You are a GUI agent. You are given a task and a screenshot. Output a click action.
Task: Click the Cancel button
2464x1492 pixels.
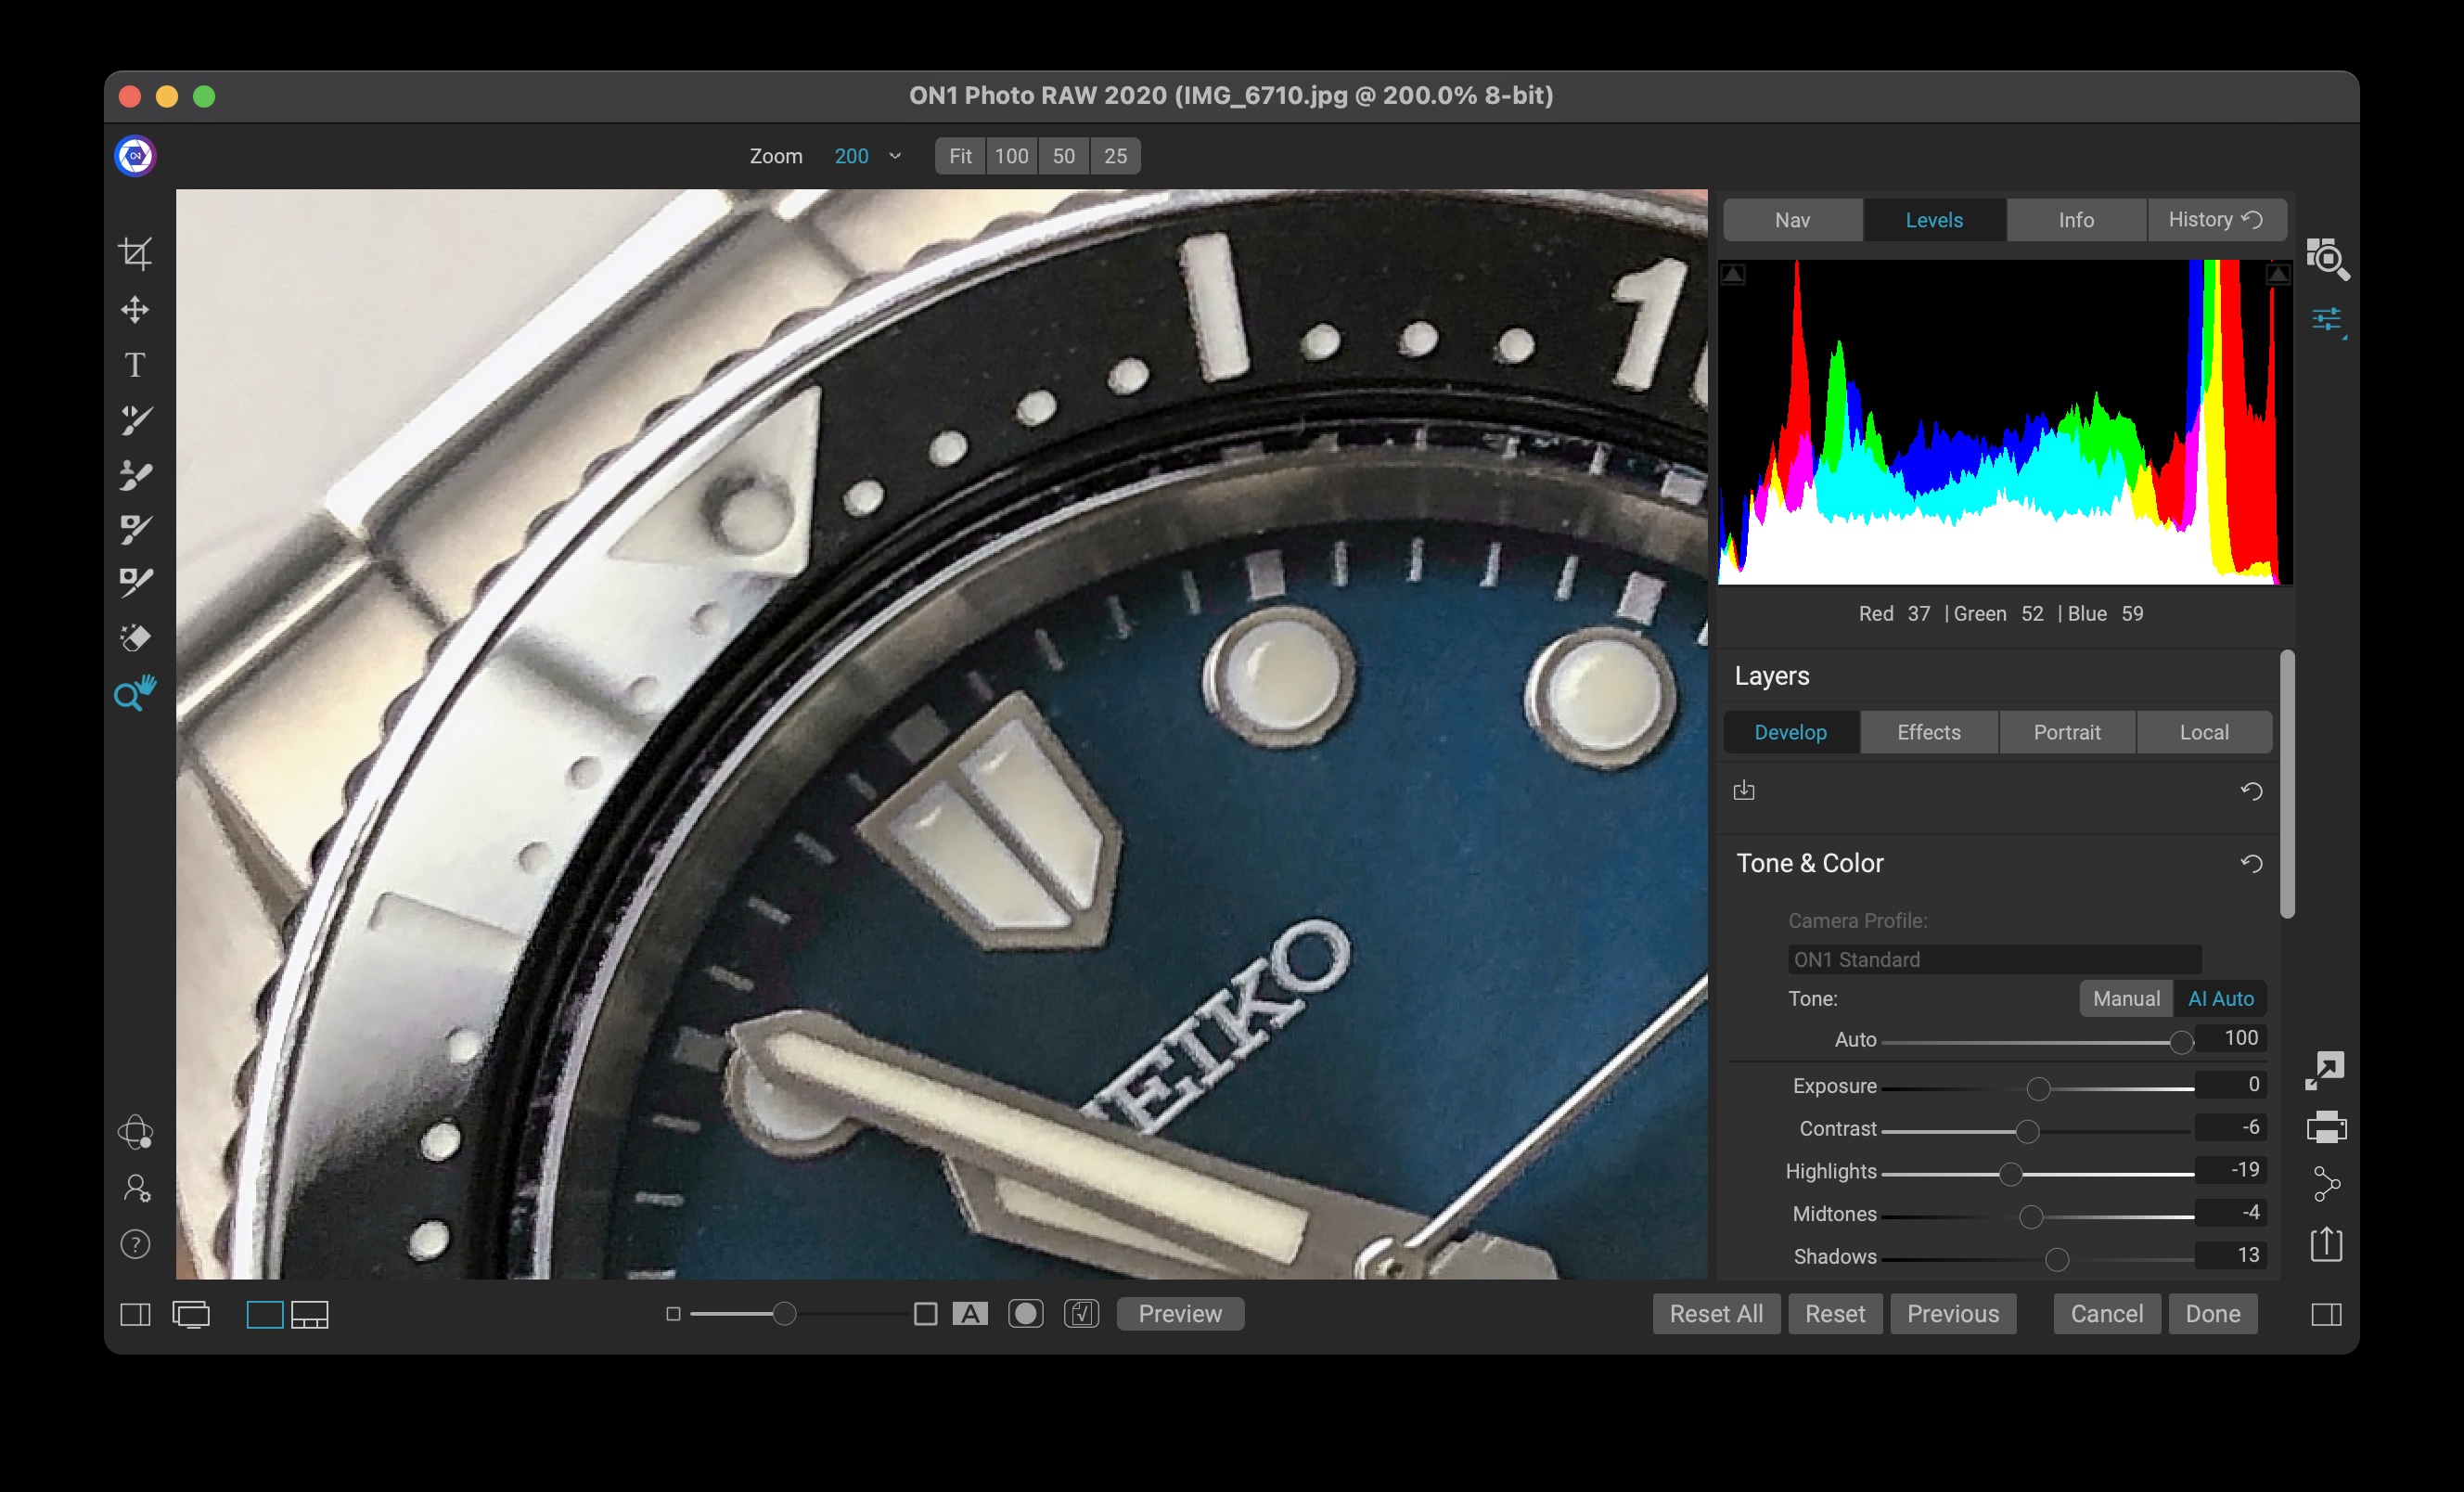click(2106, 1314)
